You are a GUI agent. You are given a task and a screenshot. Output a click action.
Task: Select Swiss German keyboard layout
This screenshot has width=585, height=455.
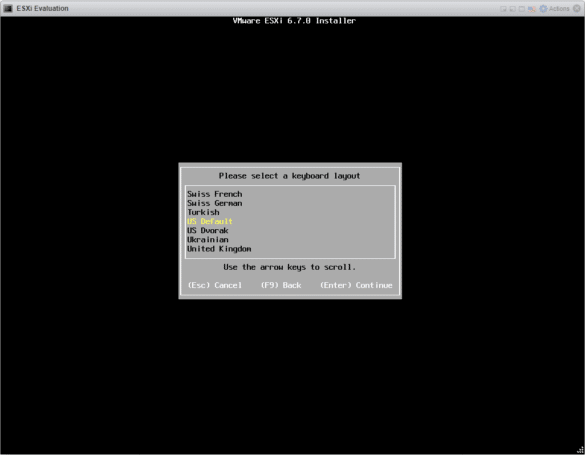coord(215,203)
